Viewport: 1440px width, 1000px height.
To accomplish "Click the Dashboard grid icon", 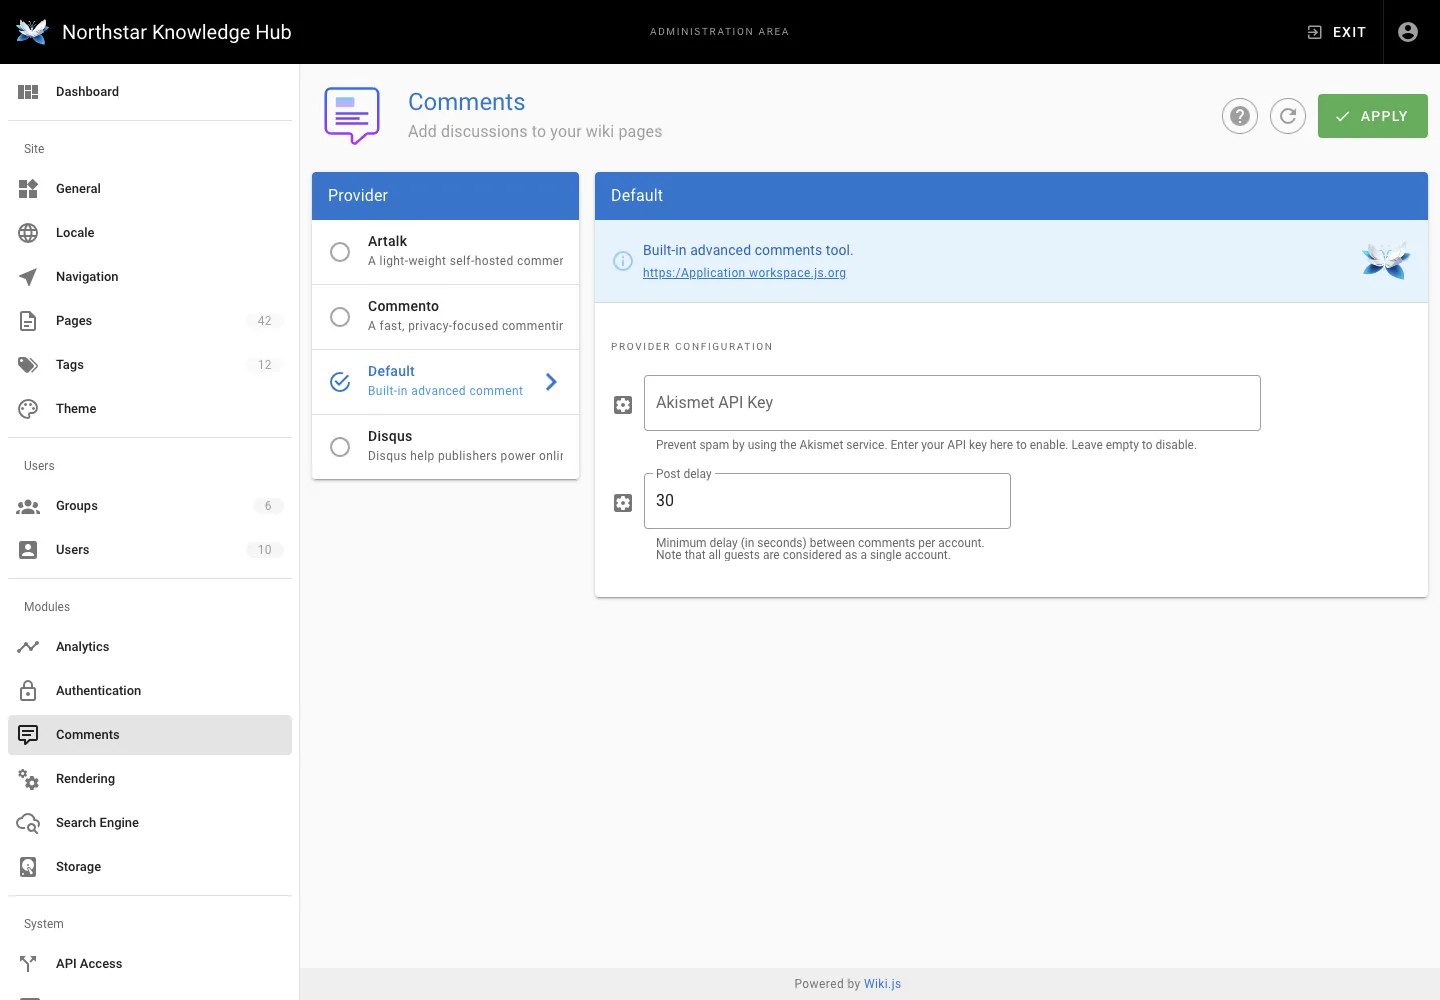I will coord(28,92).
